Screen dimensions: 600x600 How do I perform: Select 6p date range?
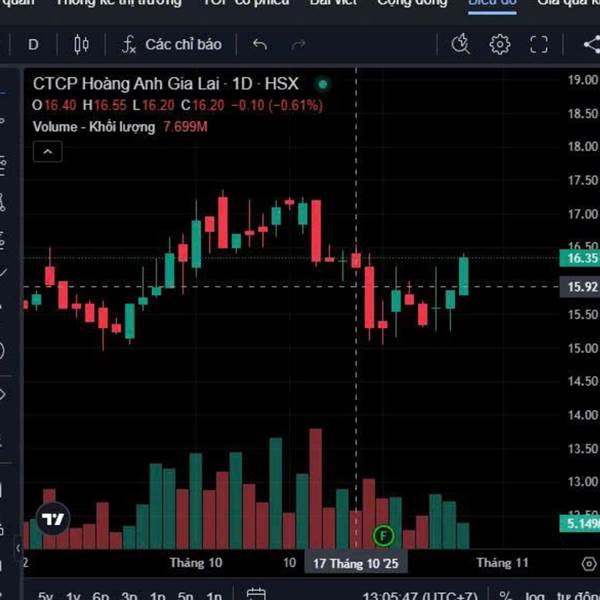click(x=101, y=596)
